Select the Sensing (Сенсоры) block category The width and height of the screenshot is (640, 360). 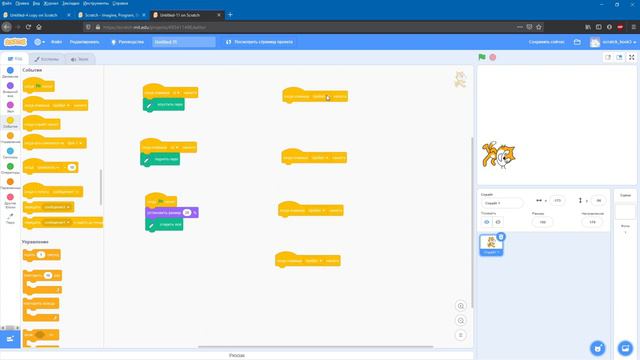(x=10, y=153)
